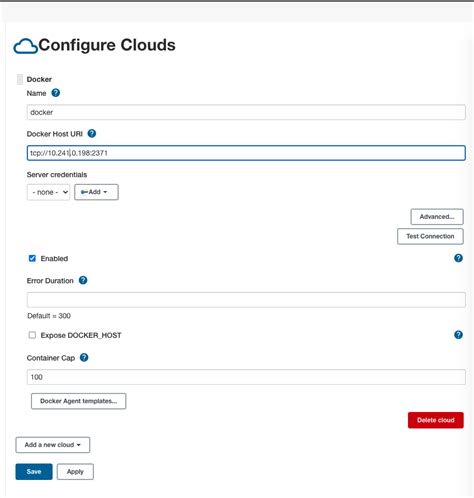Click the Docker section title
Viewport: 474px width, 498px height.
[39, 79]
